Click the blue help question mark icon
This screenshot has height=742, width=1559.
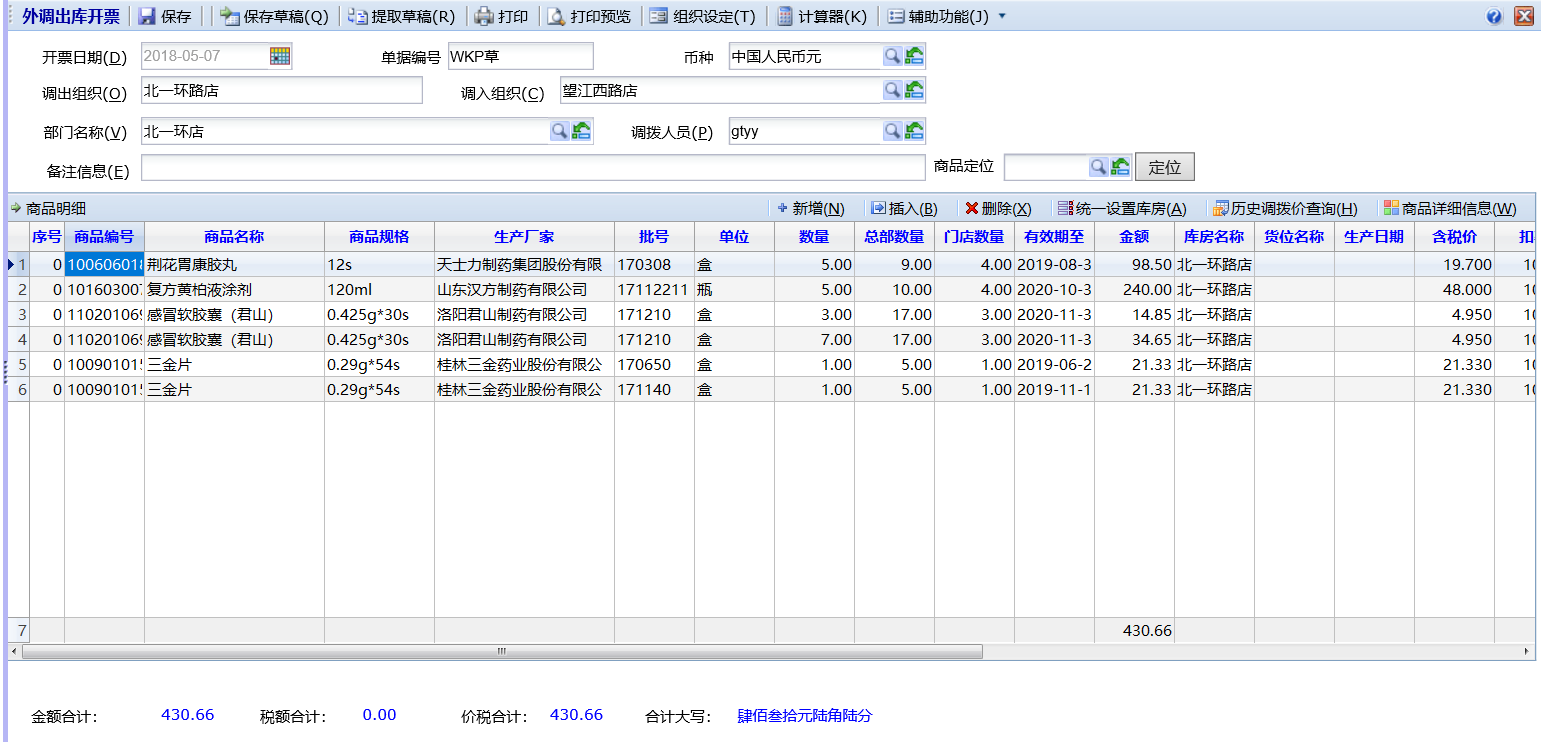1495,16
